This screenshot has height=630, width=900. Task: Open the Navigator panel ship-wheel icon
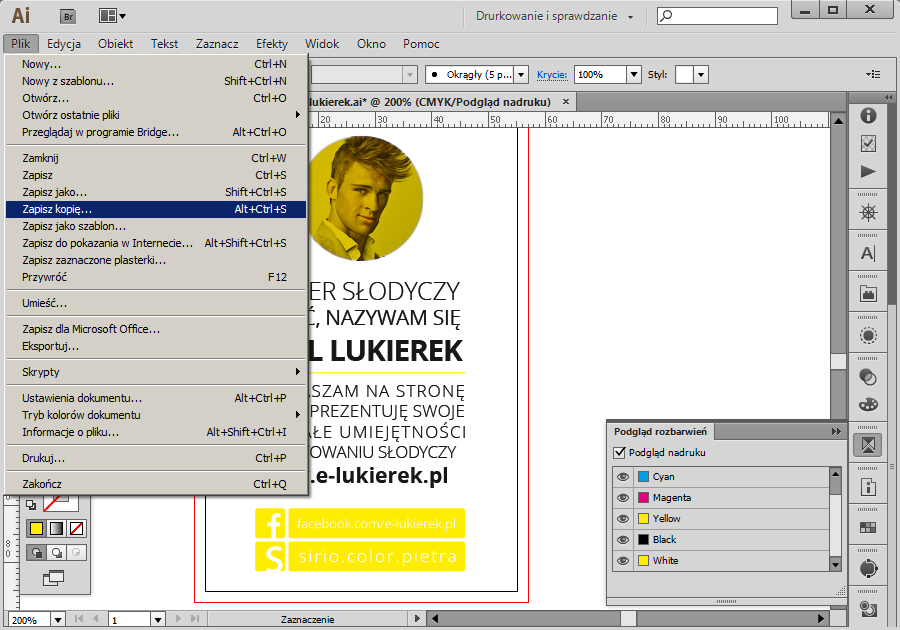tap(868, 213)
